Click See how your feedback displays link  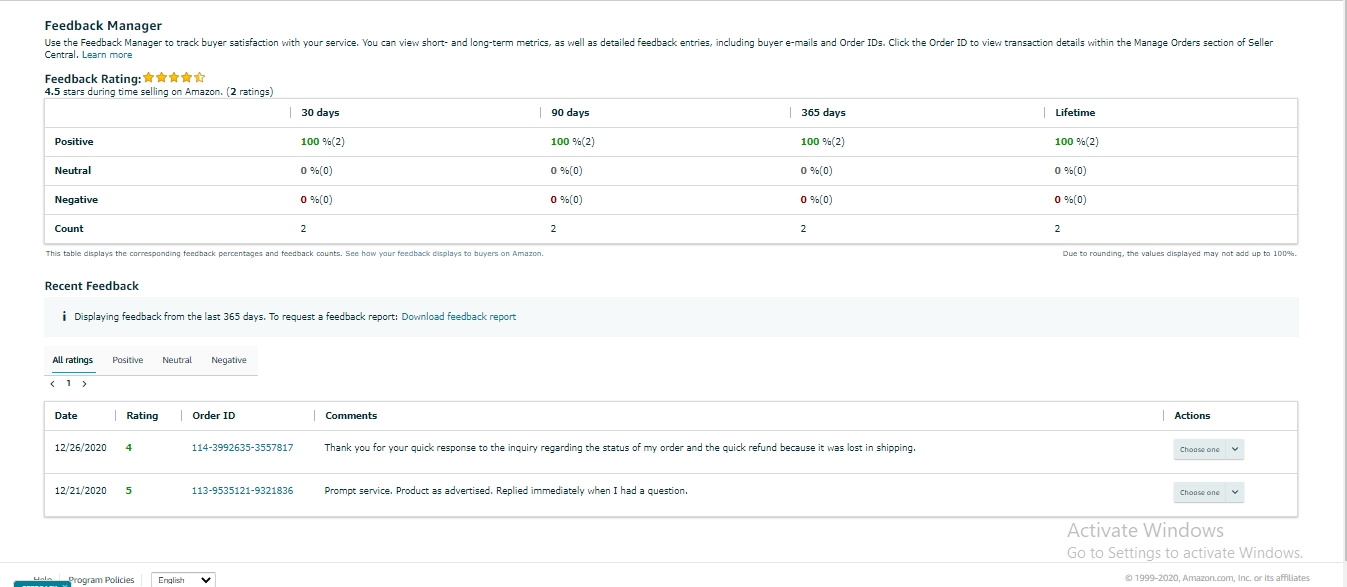pyautogui.click(x=444, y=254)
